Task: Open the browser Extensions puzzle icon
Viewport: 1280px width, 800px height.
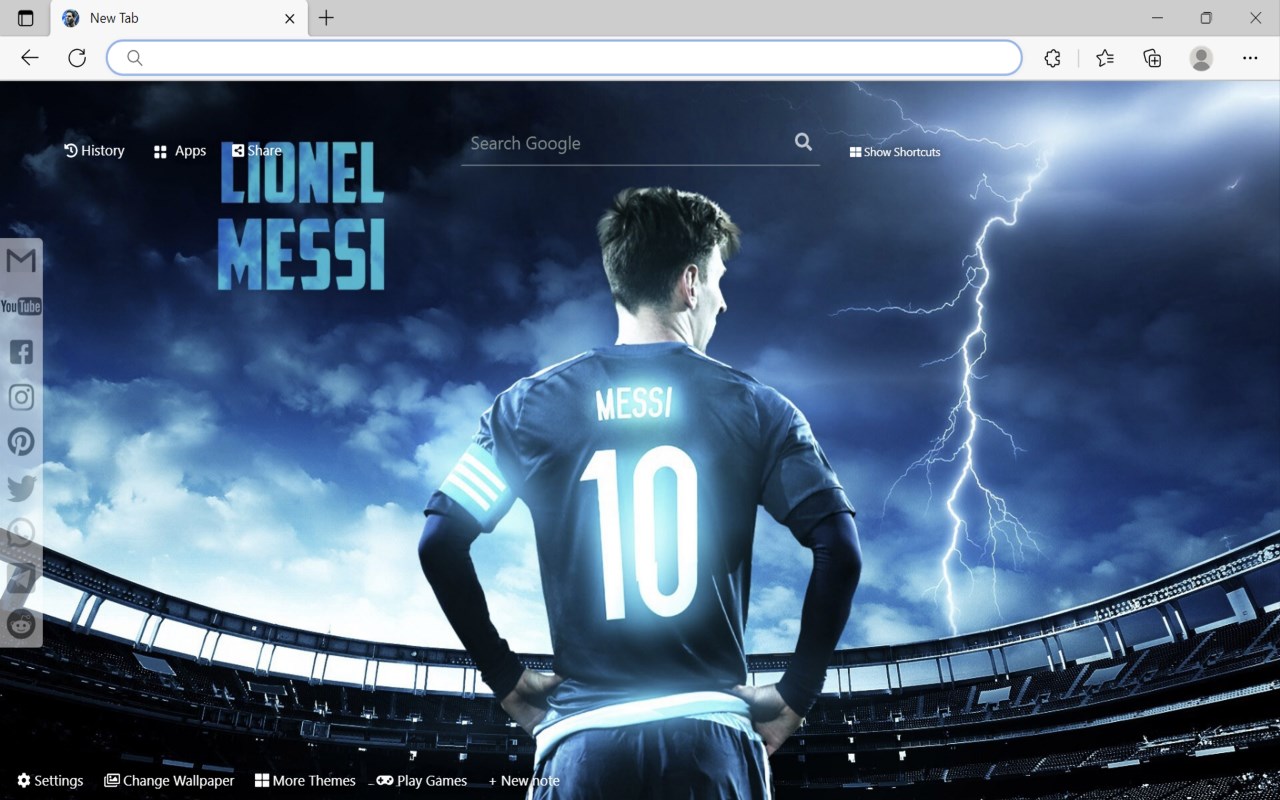Action: coord(1052,58)
